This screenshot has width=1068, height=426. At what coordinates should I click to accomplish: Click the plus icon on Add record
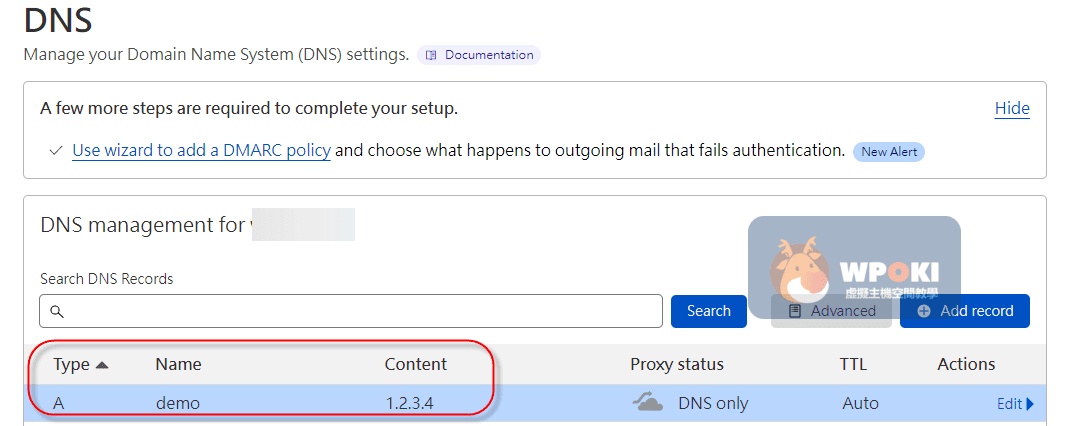[923, 311]
